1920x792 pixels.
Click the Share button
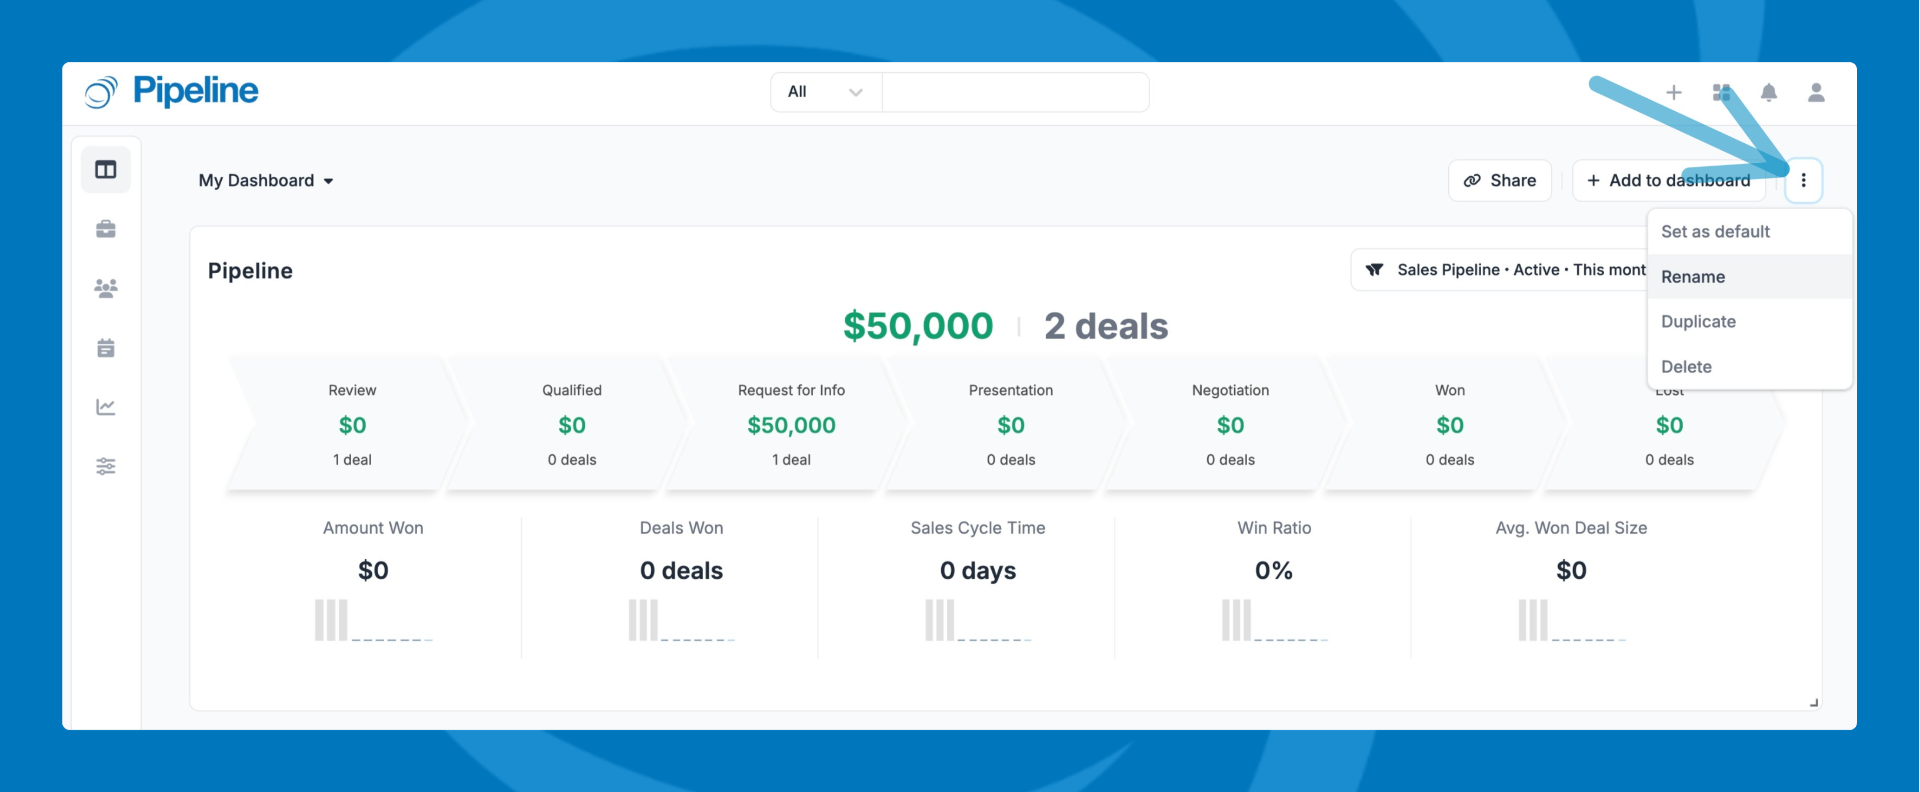[x=1500, y=181]
